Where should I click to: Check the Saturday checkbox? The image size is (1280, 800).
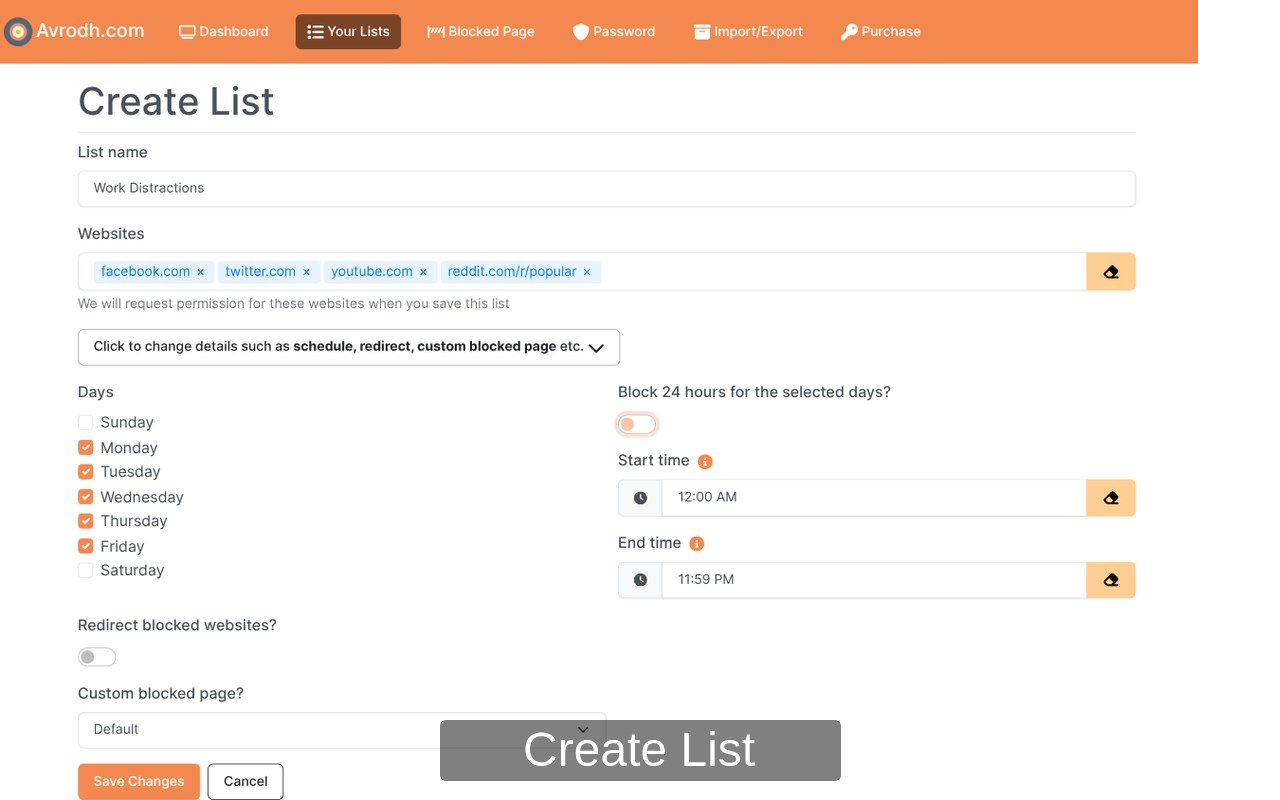click(x=86, y=570)
